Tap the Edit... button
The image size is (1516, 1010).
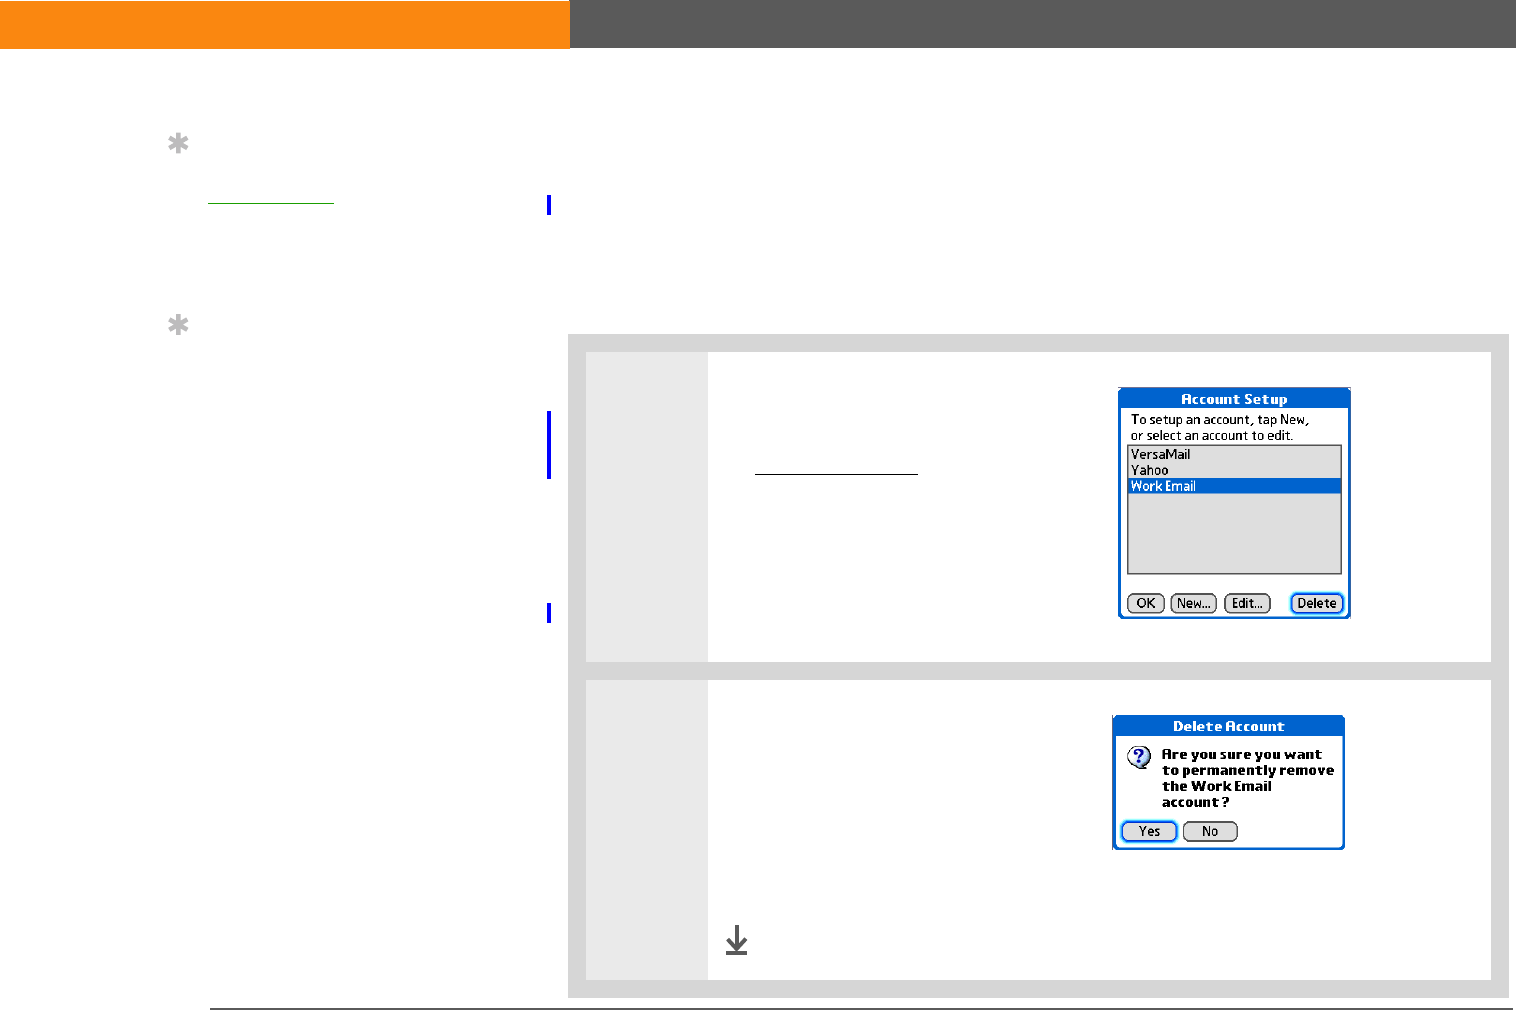1247,603
